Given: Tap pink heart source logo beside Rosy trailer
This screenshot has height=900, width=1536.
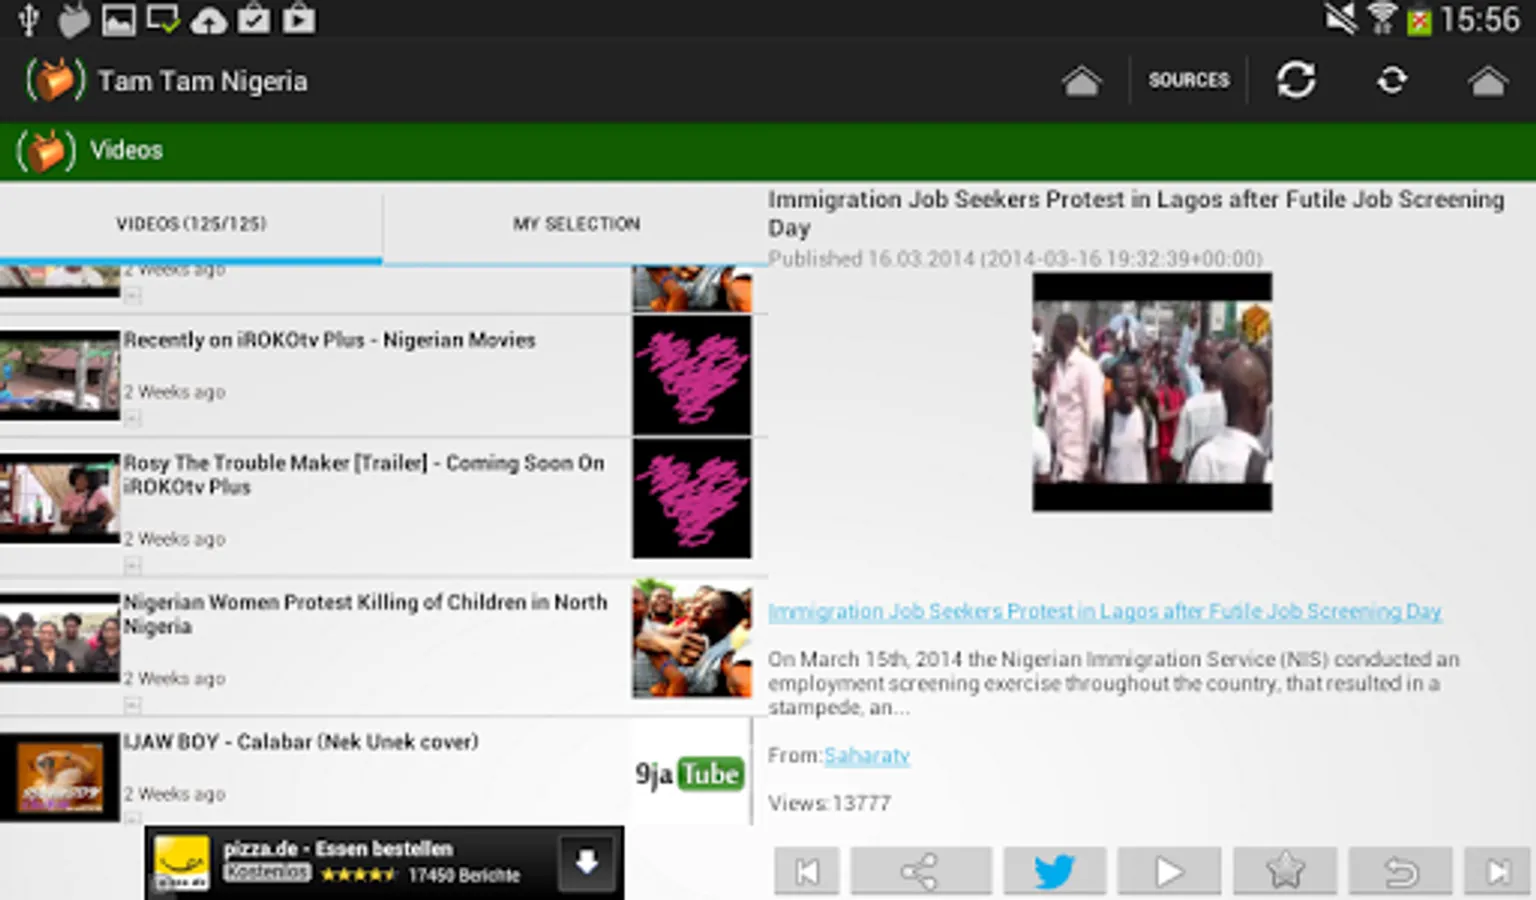Looking at the screenshot, I should [x=692, y=498].
